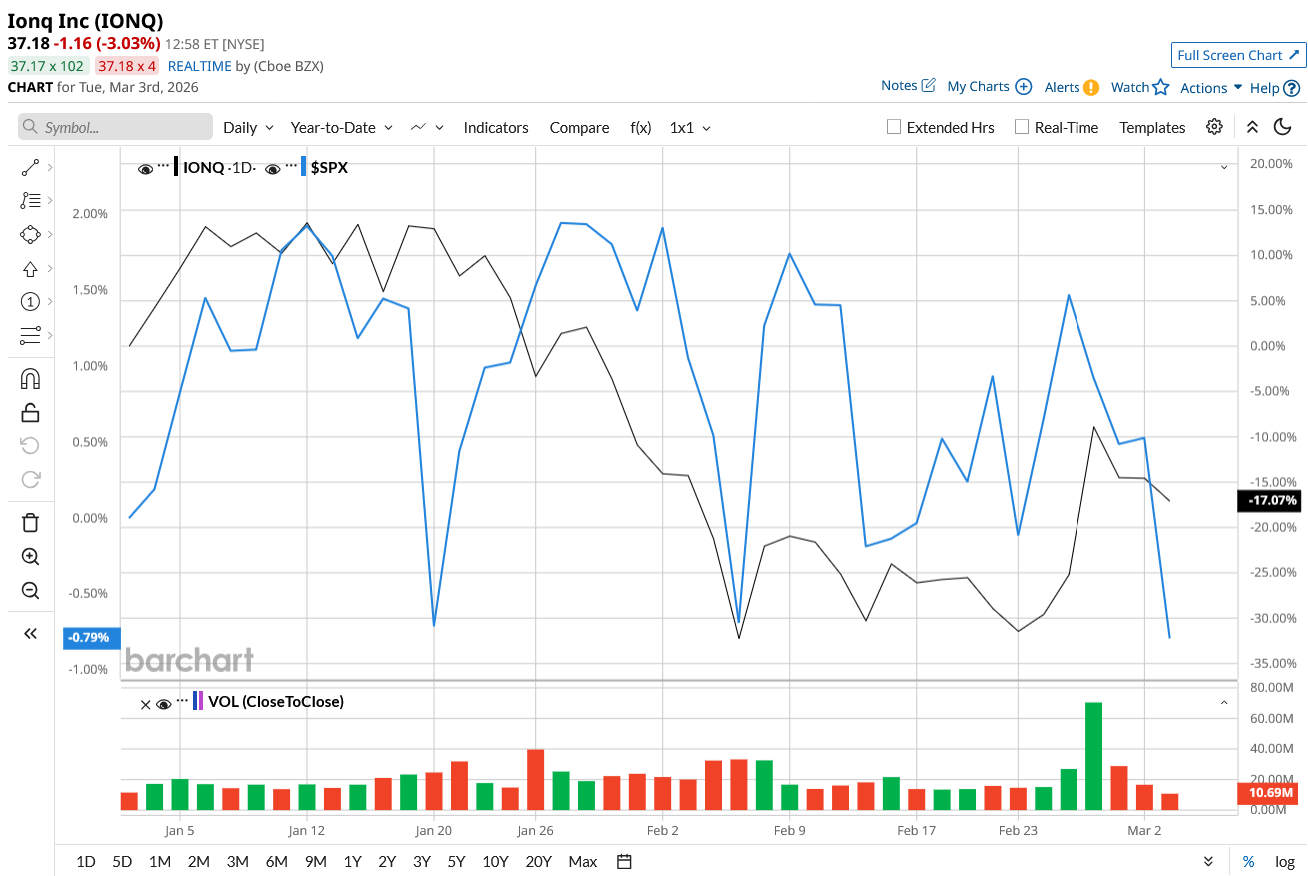Open the chart type line-style dropdown

click(427, 127)
